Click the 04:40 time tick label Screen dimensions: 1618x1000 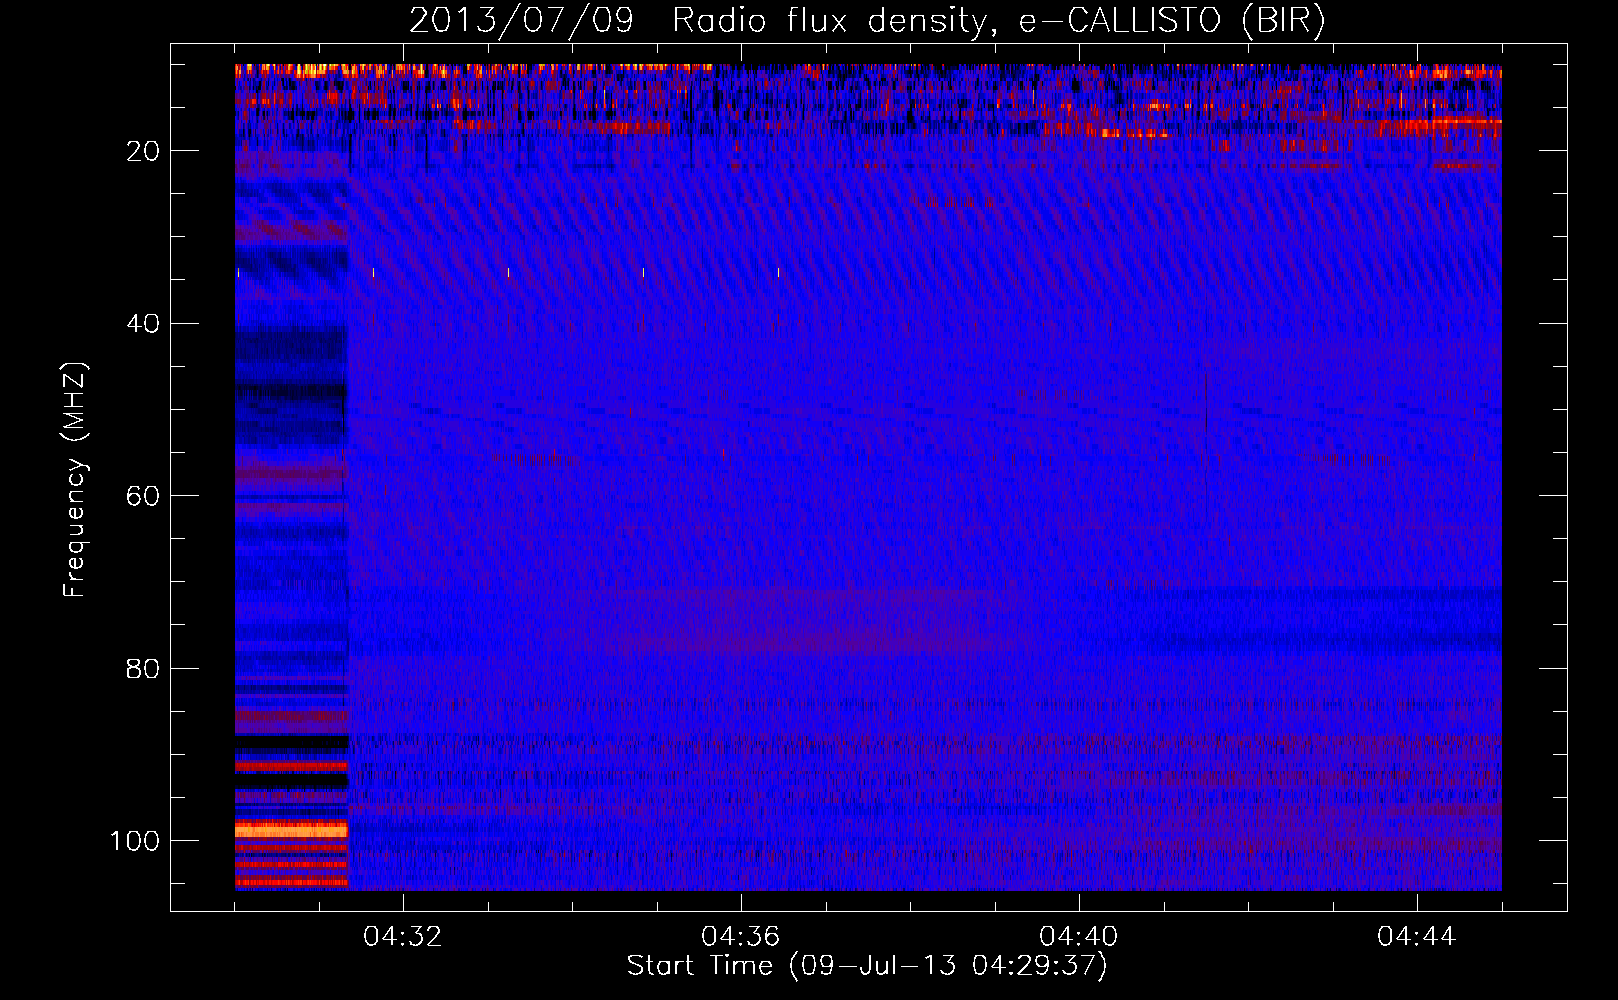tap(1079, 937)
